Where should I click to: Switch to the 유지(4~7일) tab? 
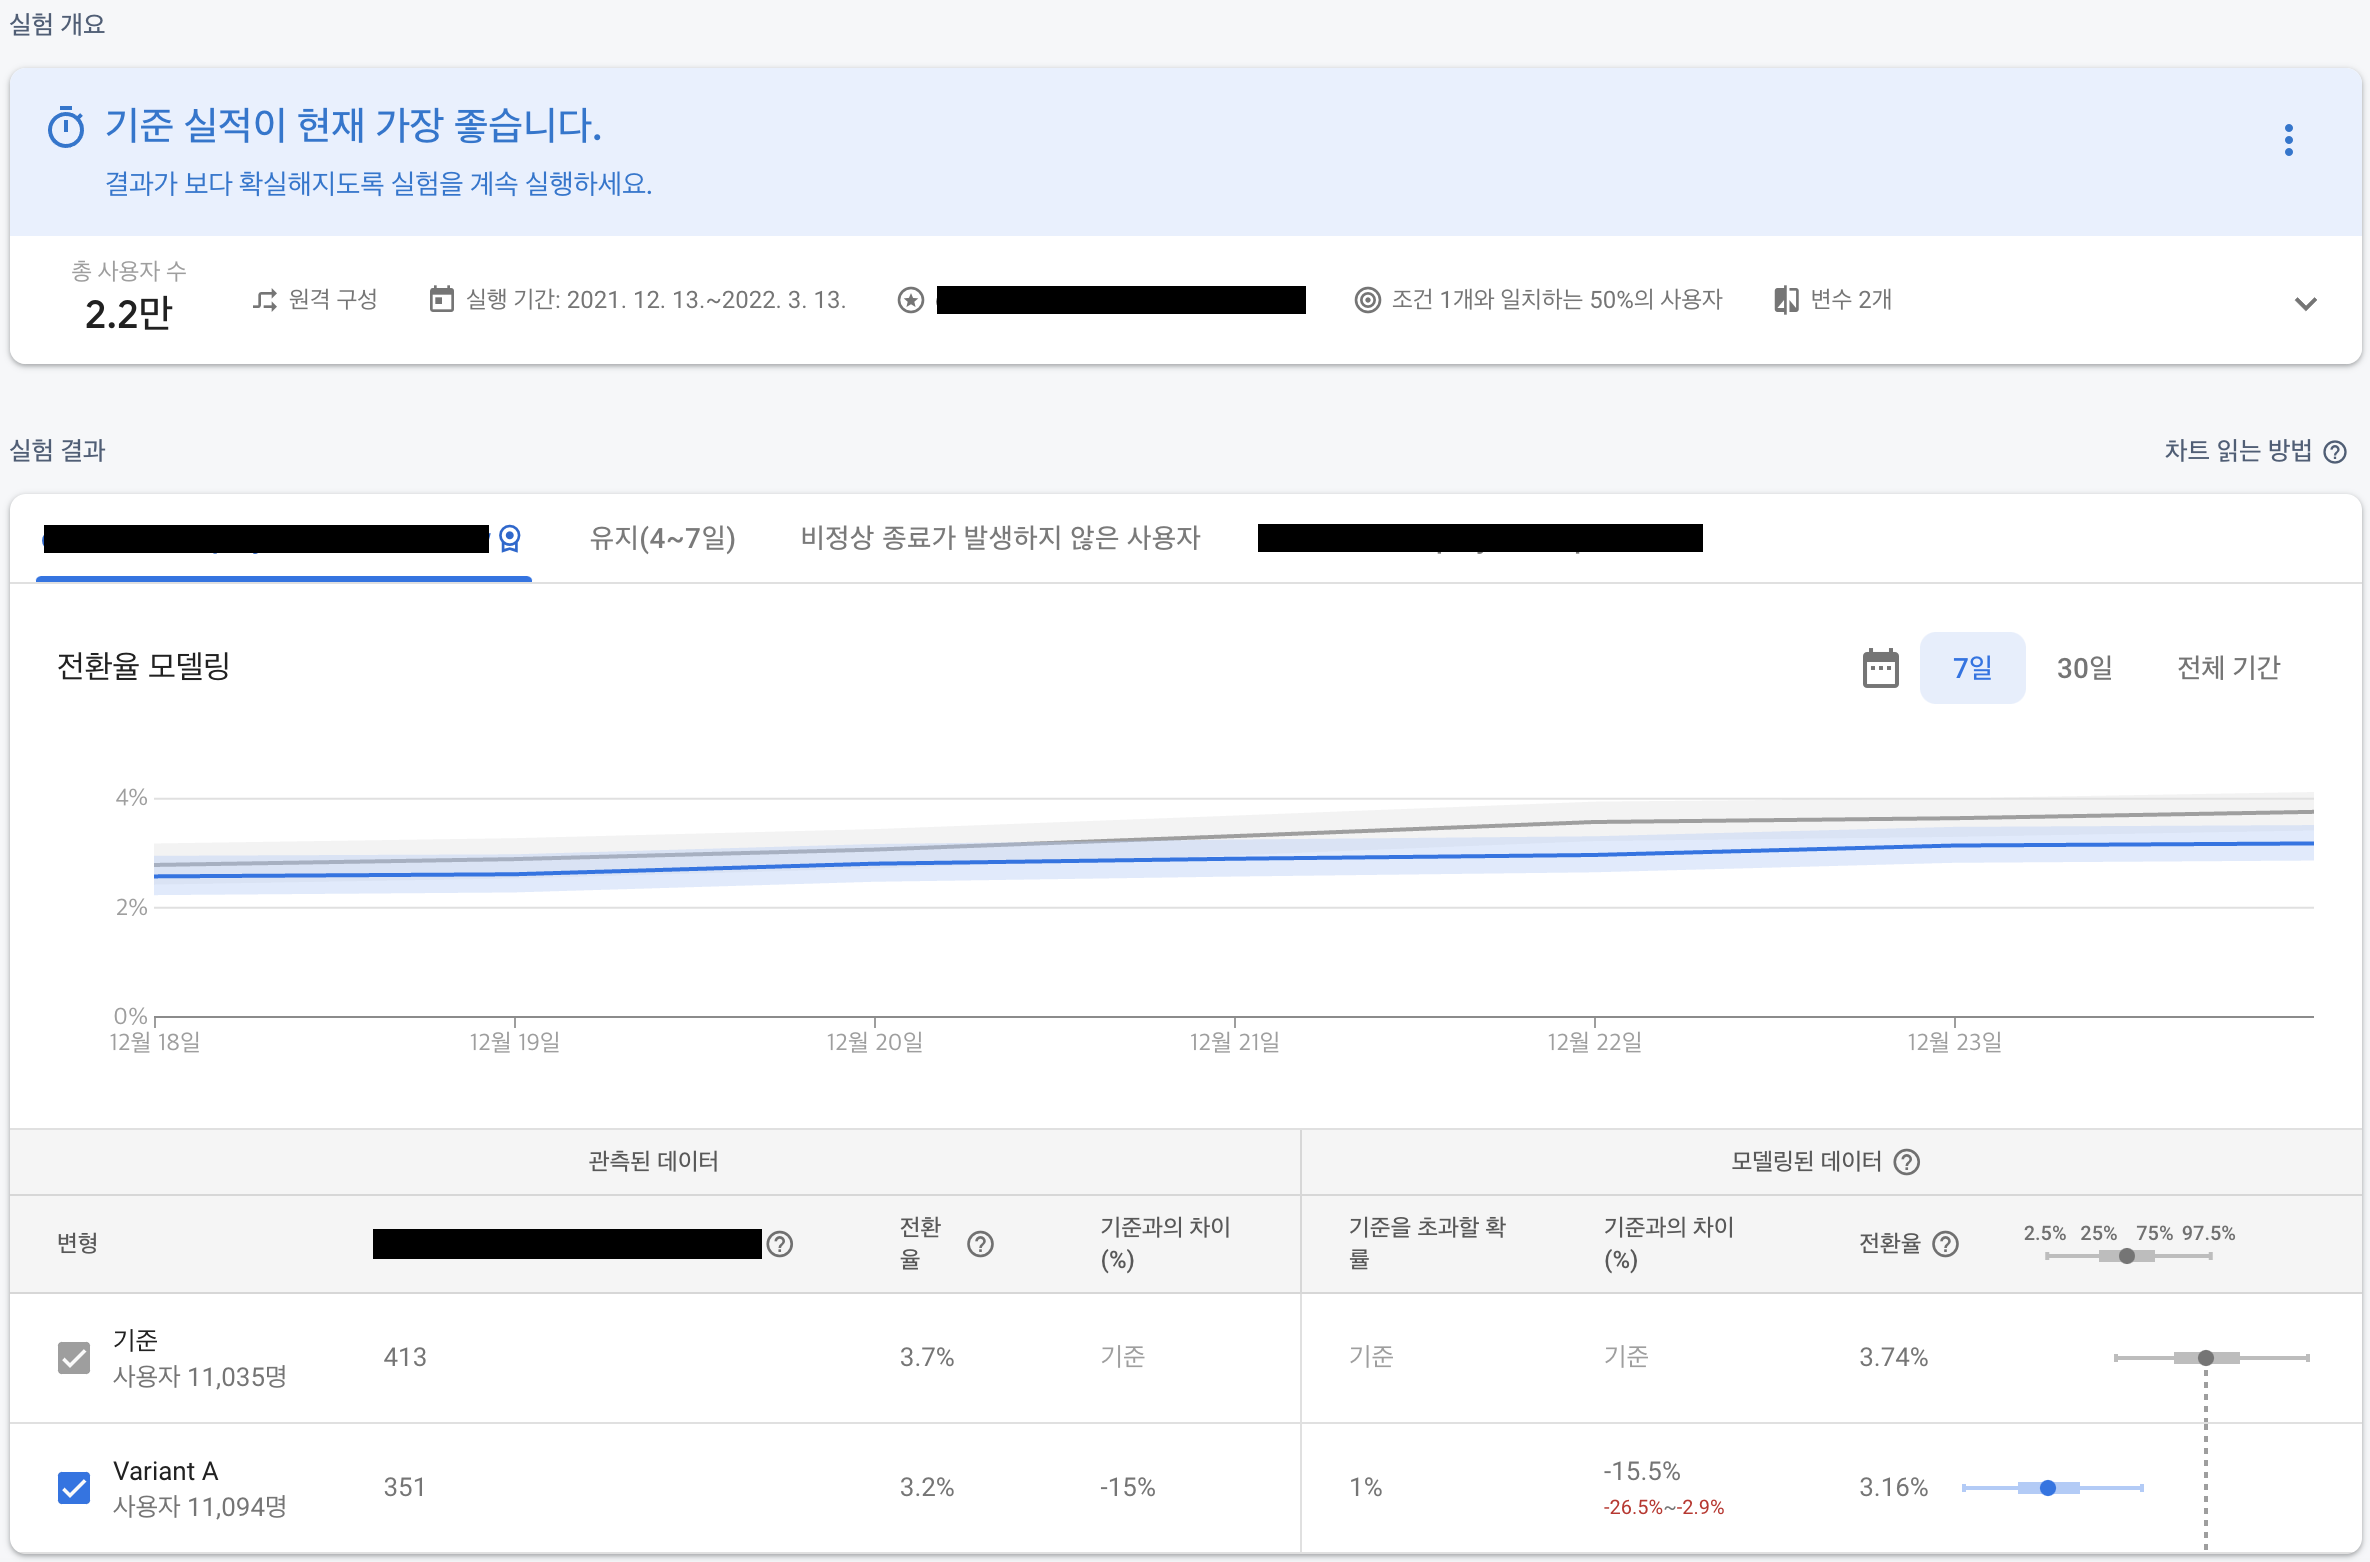pyautogui.click(x=662, y=538)
